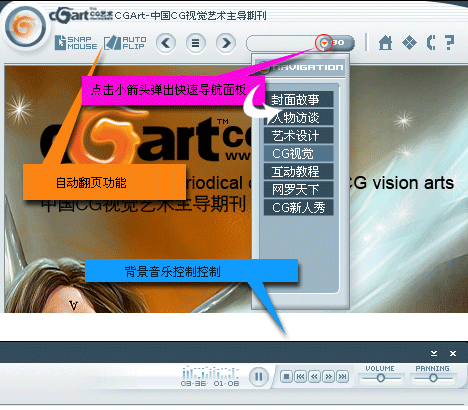Collapse the music player bar

(x=434, y=353)
